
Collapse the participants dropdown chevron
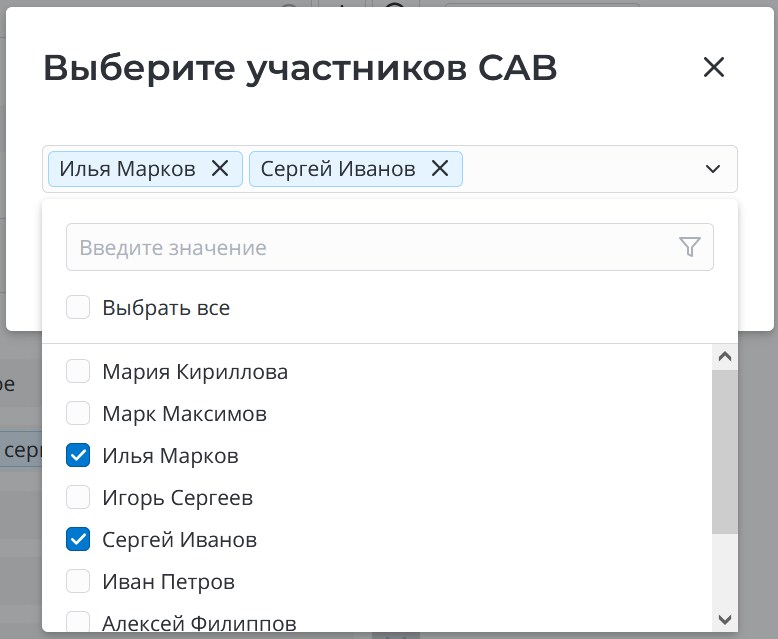(713, 169)
